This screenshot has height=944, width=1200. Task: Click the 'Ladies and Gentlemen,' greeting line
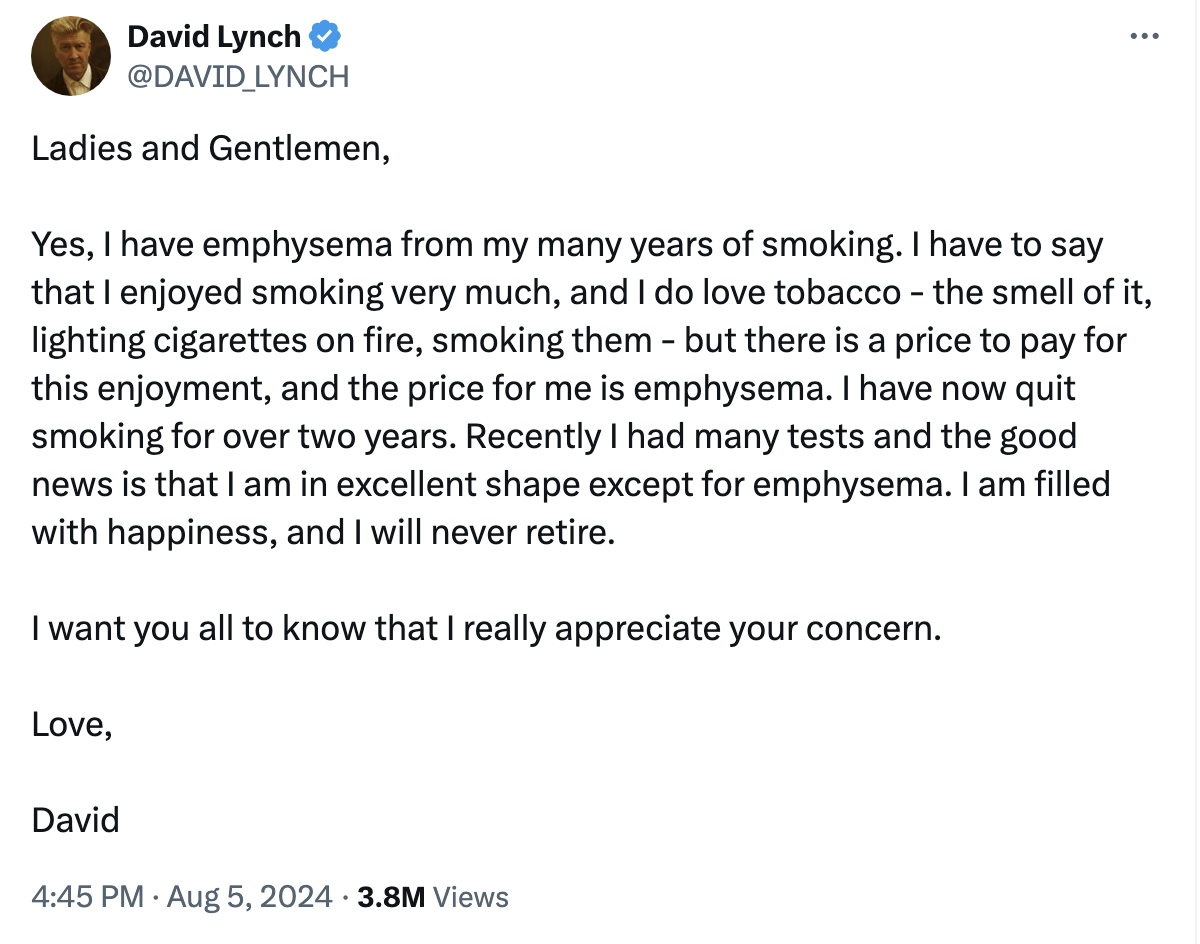tap(211, 148)
